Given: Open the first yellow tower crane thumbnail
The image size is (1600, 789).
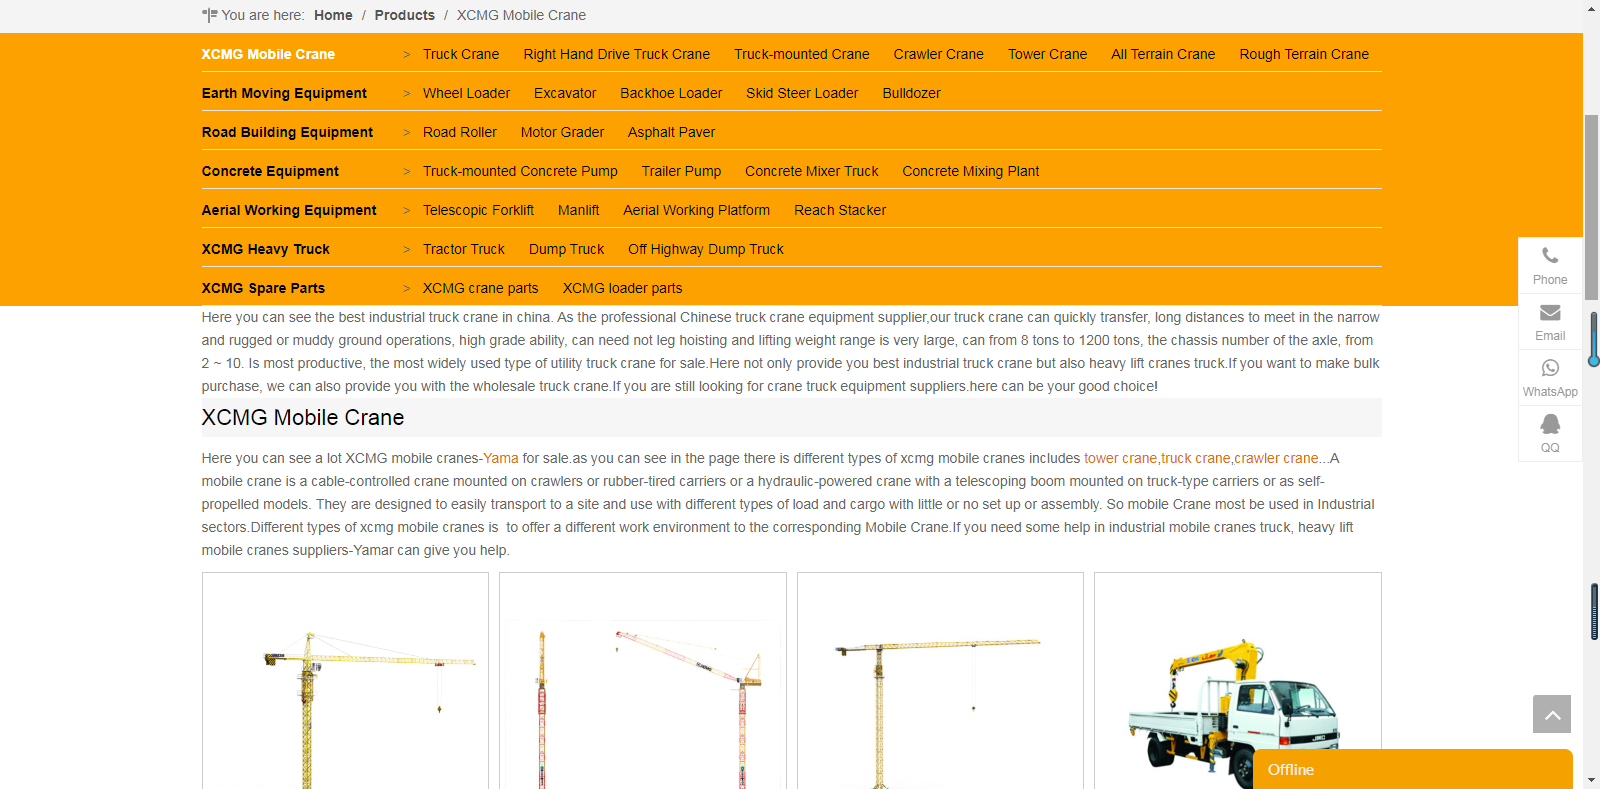Looking at the screenshot, I should pyautogui.click(x=346, y=681).
